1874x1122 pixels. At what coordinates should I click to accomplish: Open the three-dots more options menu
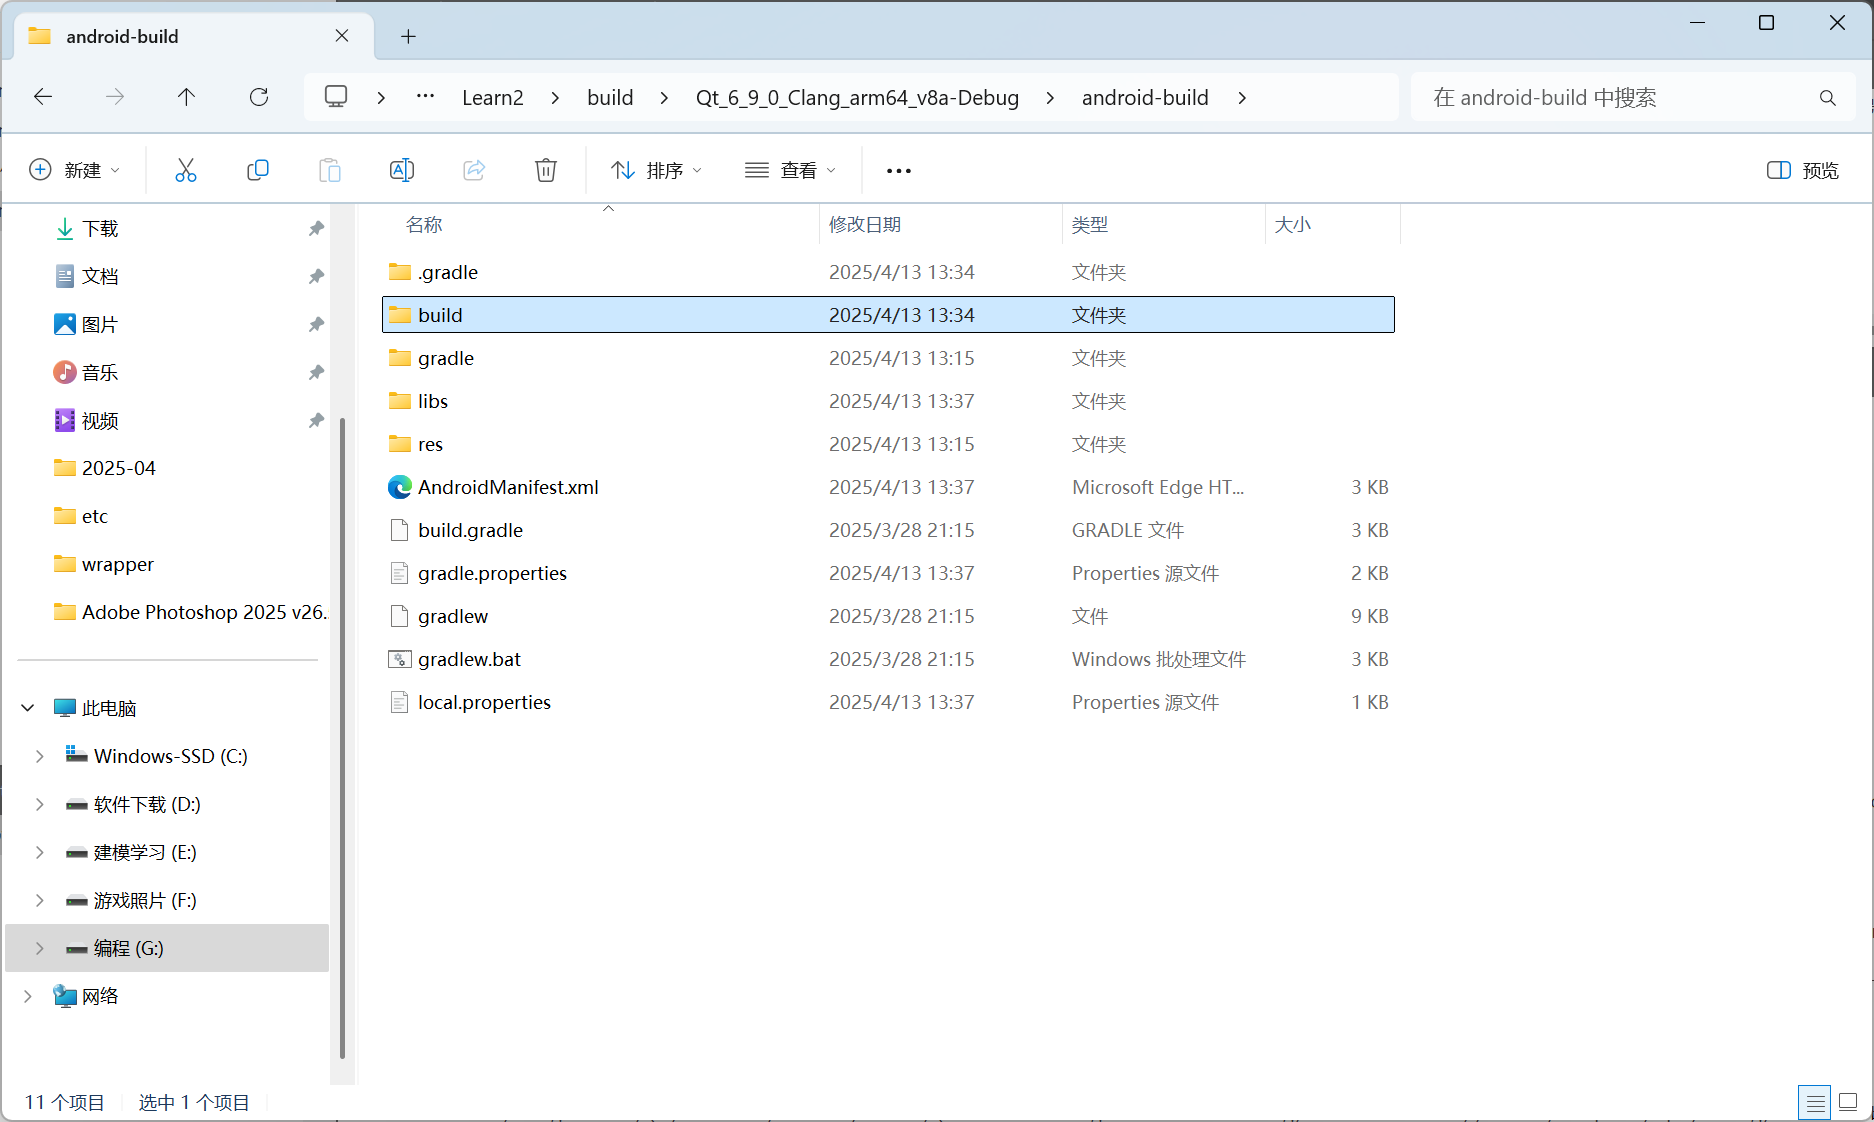899,171
